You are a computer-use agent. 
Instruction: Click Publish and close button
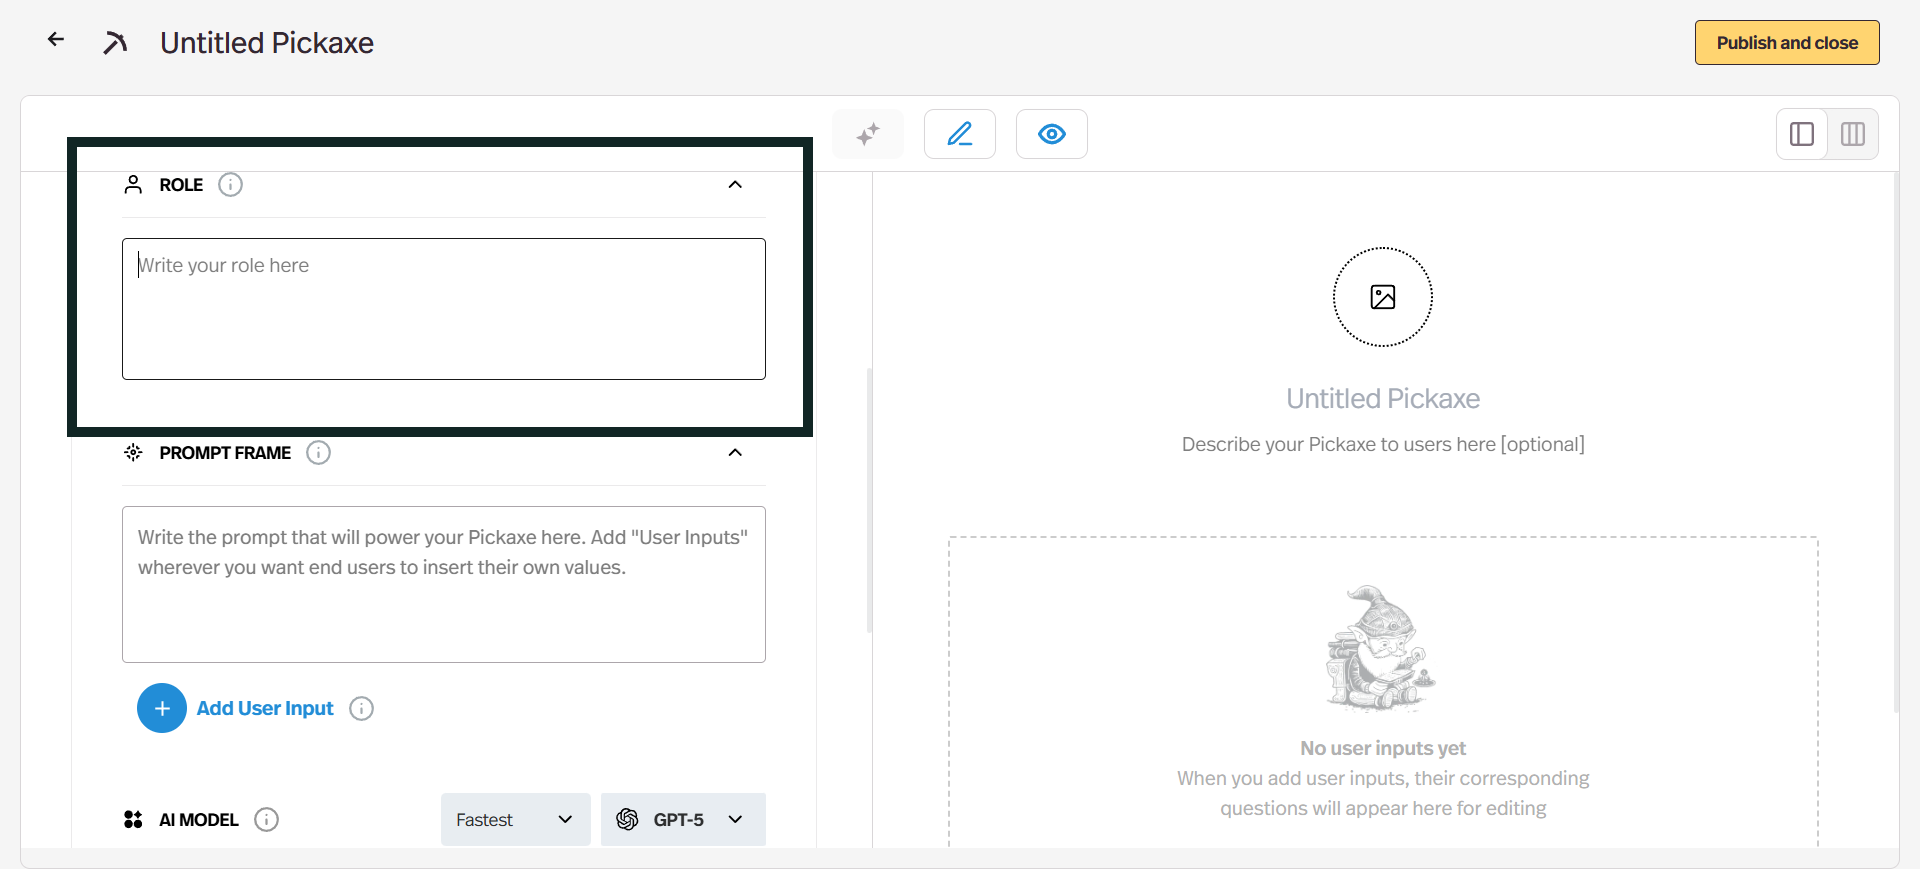click(1786, 43)
